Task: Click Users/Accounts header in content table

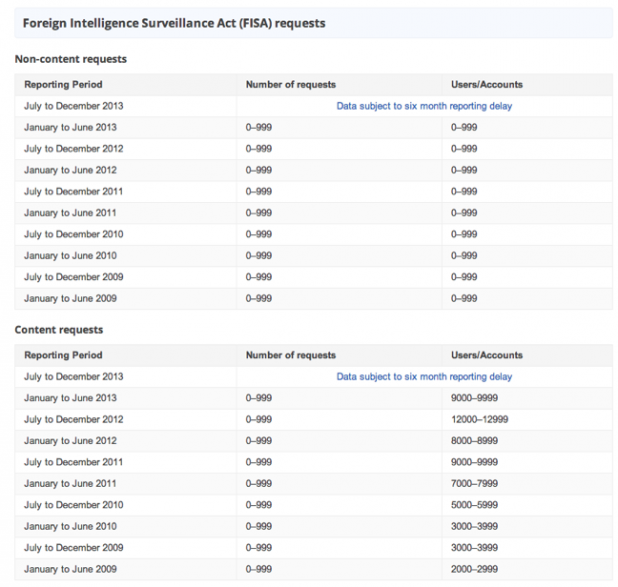Action: tap(486, 355)
